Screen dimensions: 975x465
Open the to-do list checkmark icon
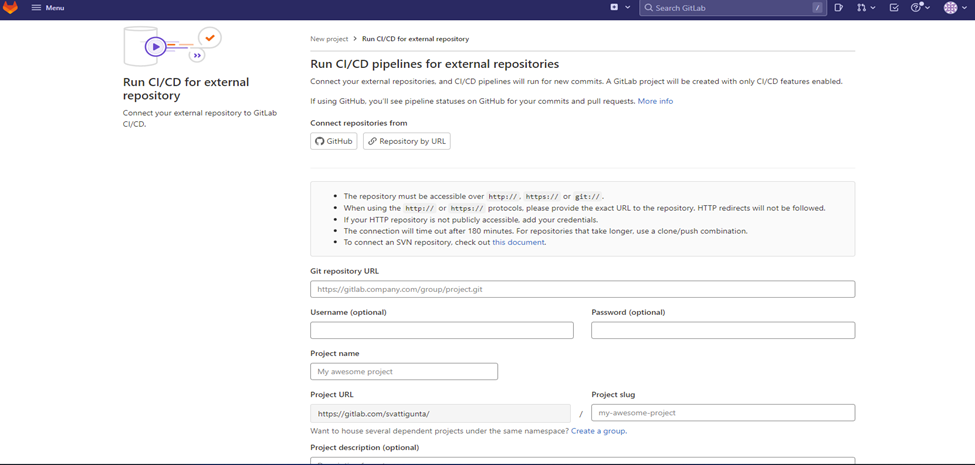point(894,7)
